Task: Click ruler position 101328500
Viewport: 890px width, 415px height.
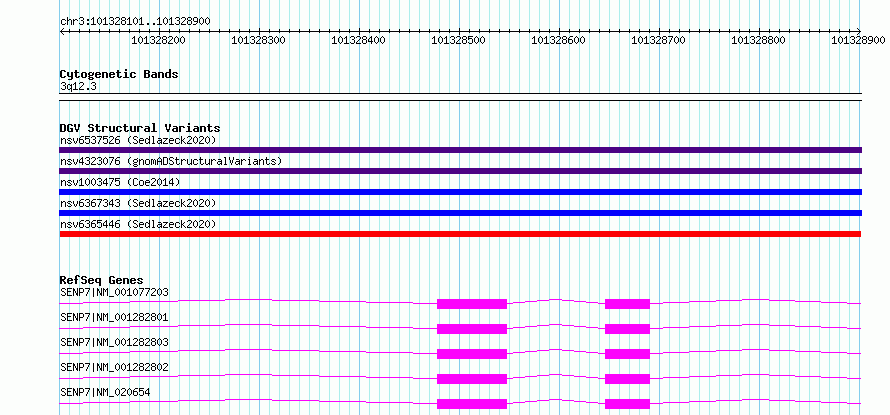Action: click(459, 40)
